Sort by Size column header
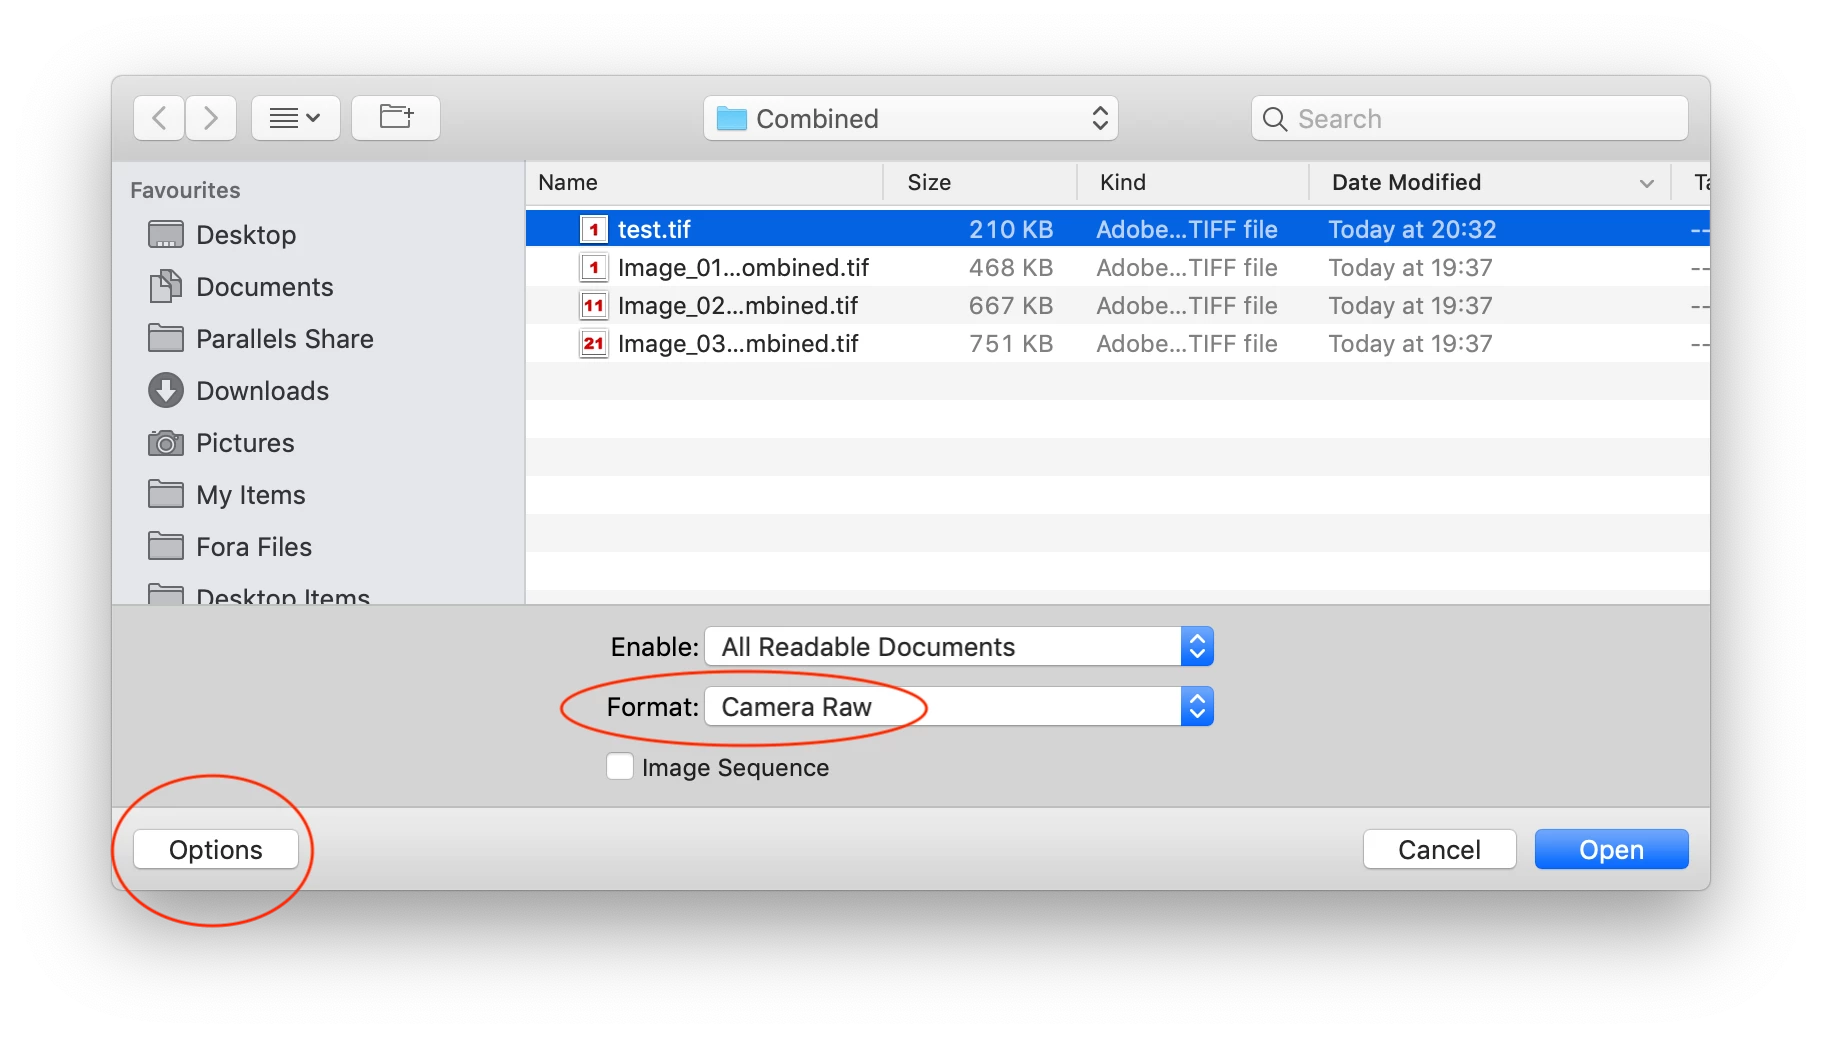Image resolution: width=1822 pixels, height=1038 pixels. pos(980,183)
